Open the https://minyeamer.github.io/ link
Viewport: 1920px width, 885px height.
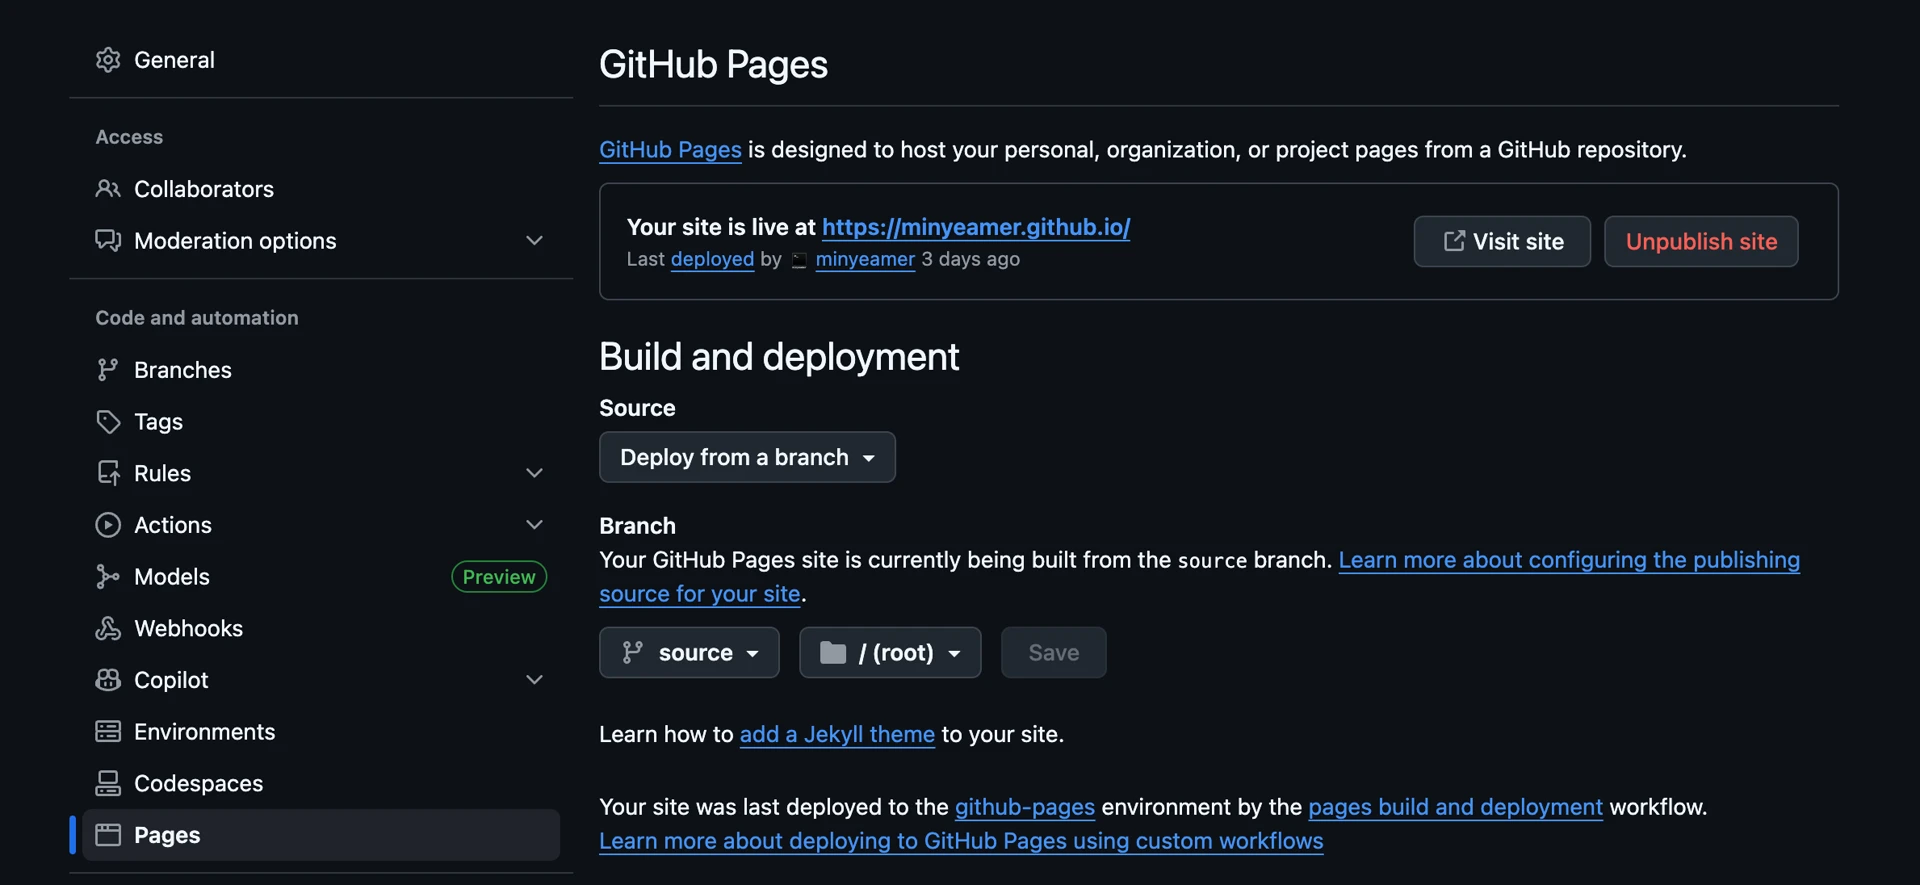click(976, 227)
